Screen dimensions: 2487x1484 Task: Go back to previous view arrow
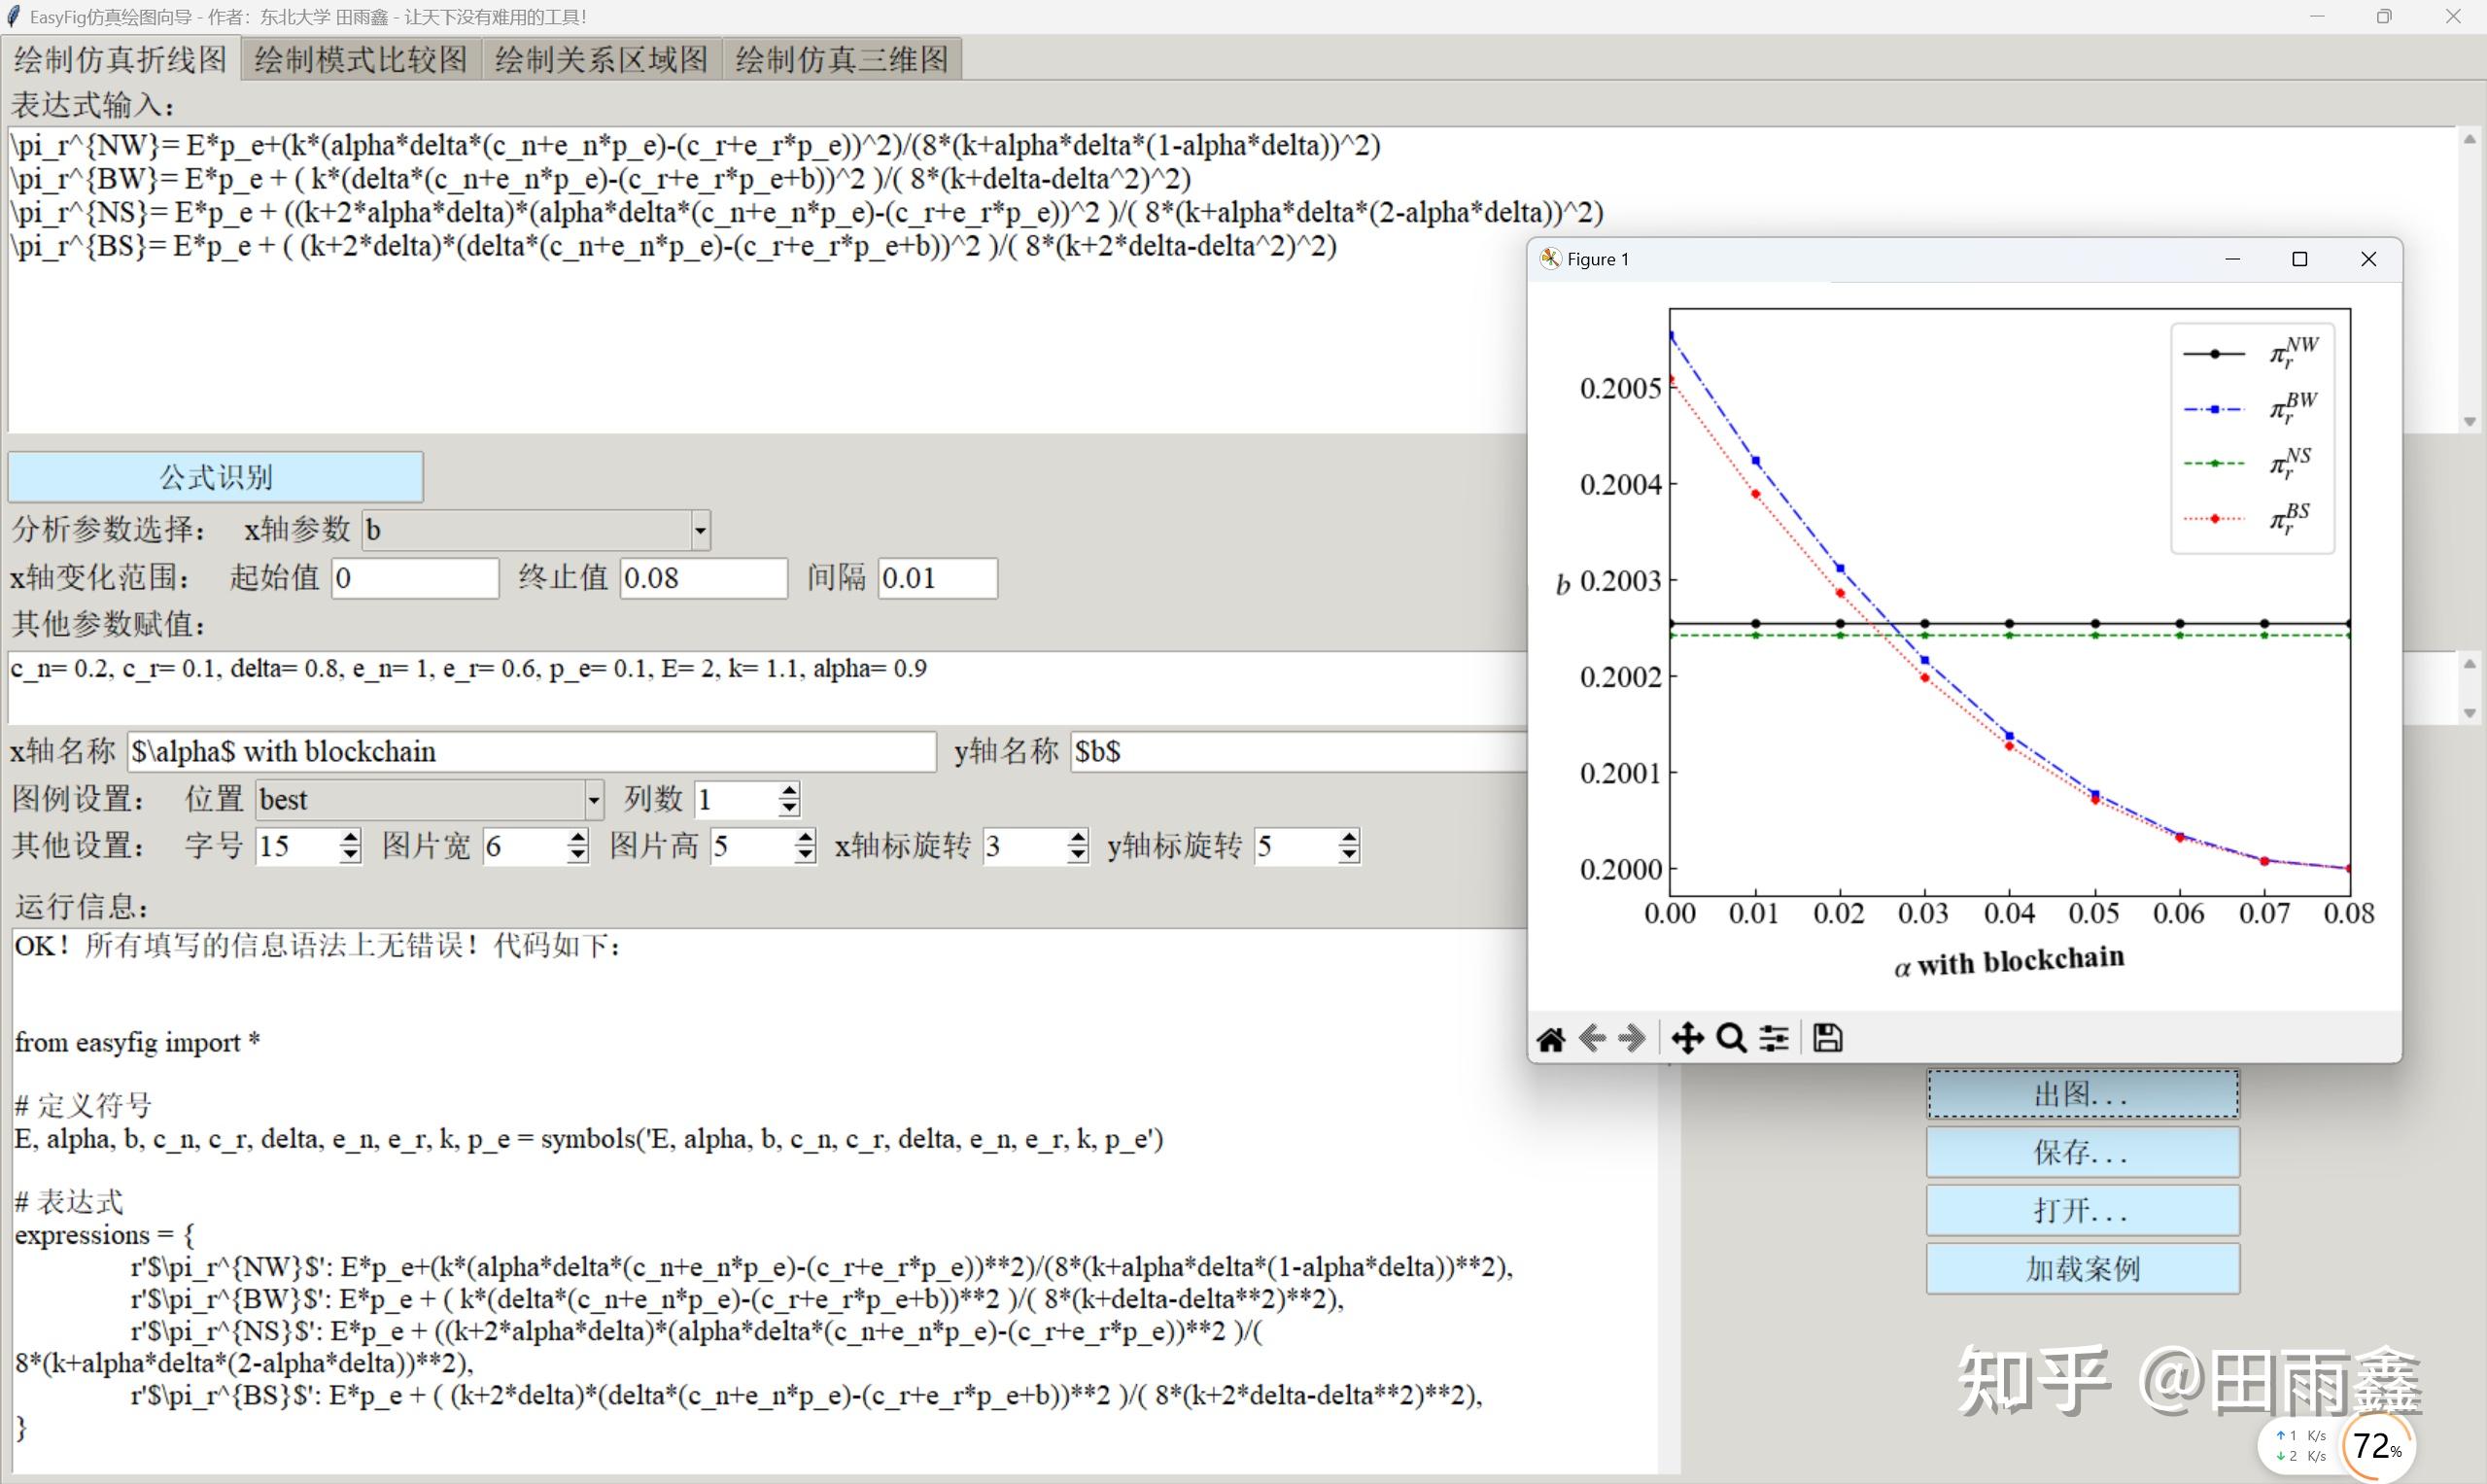click(1592, 1039)
